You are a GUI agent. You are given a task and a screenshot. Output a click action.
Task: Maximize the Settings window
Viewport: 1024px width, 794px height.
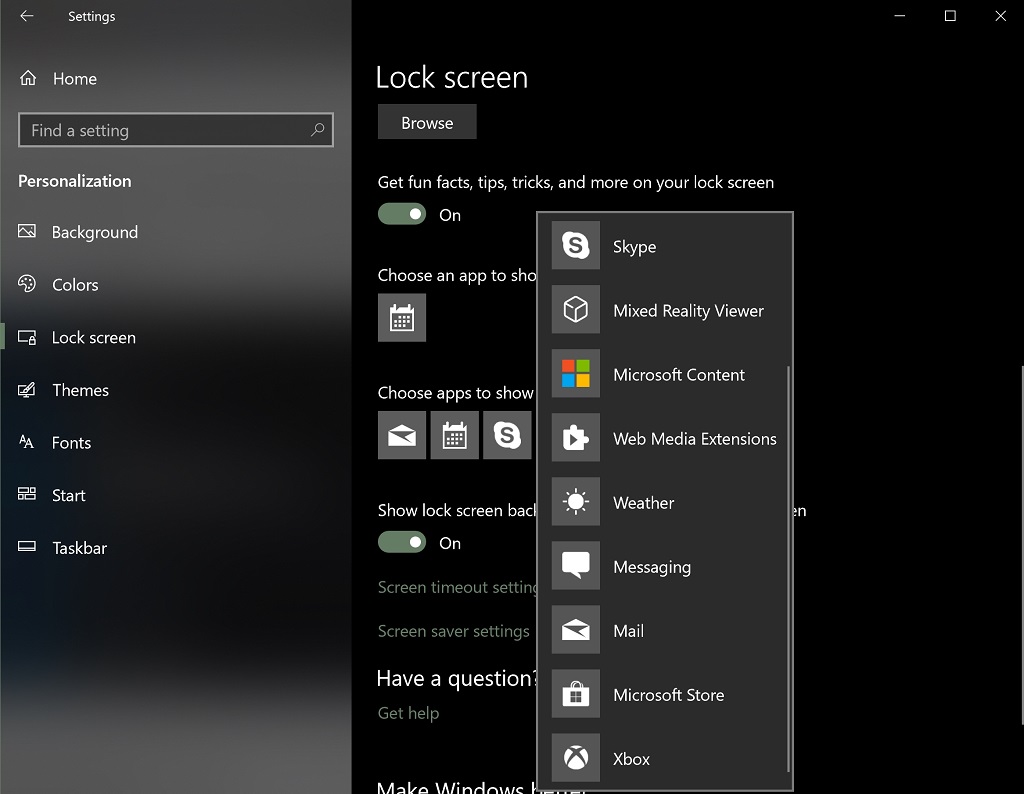(950, 16)
